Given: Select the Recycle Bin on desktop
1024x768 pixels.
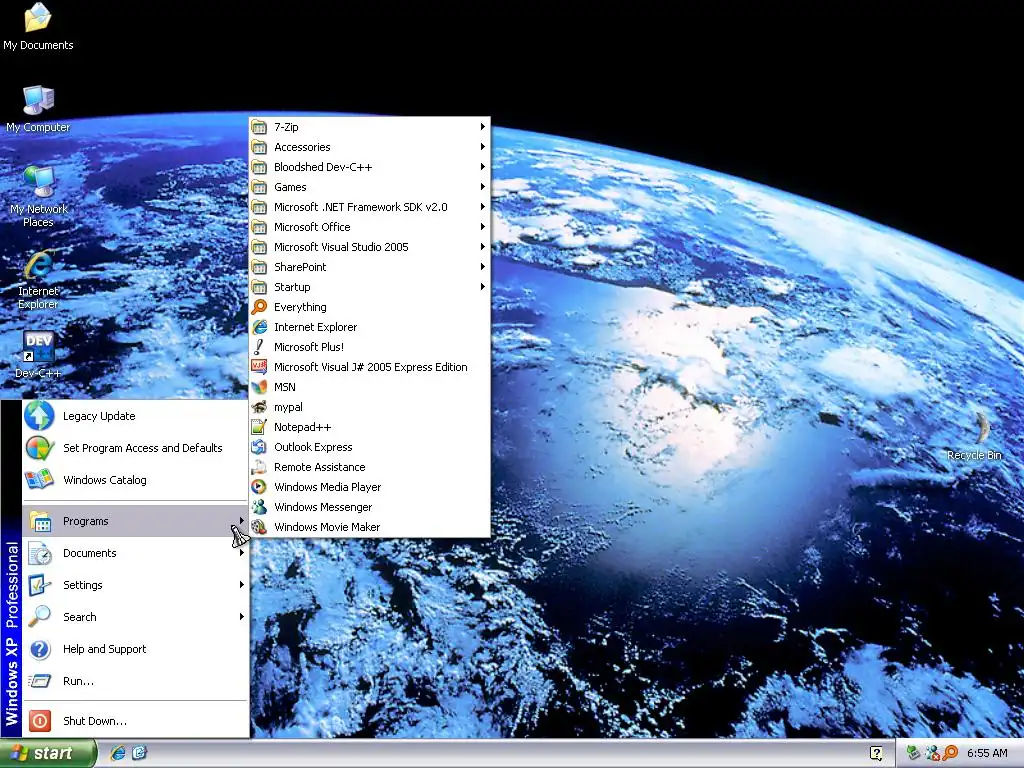Looking at the screenshot, I should coord(974,436).
